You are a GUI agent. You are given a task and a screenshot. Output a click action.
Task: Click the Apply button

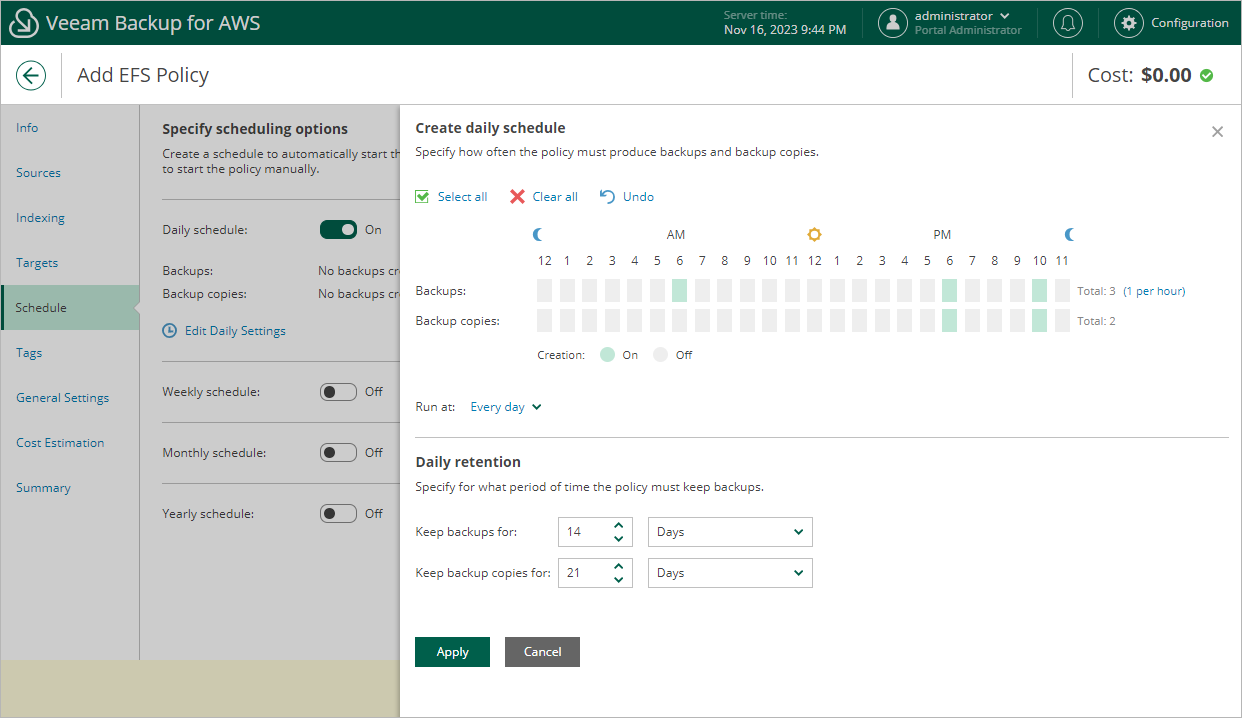point(452,652)
